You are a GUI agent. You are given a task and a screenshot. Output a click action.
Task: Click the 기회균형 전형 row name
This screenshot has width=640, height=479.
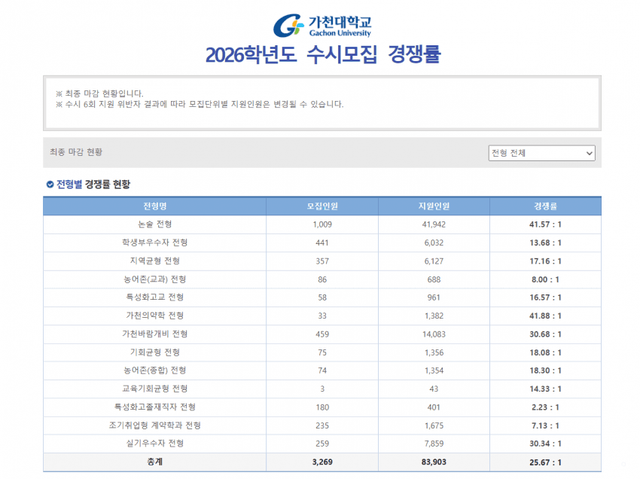(154, 352)
